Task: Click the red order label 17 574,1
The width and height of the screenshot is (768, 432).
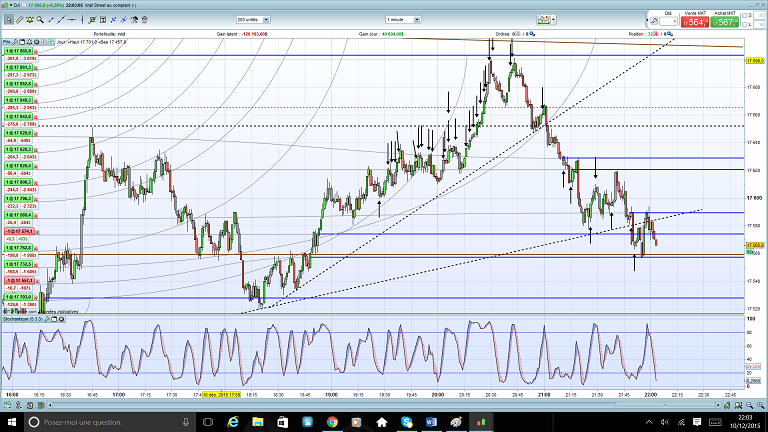Action: (19, 231)
